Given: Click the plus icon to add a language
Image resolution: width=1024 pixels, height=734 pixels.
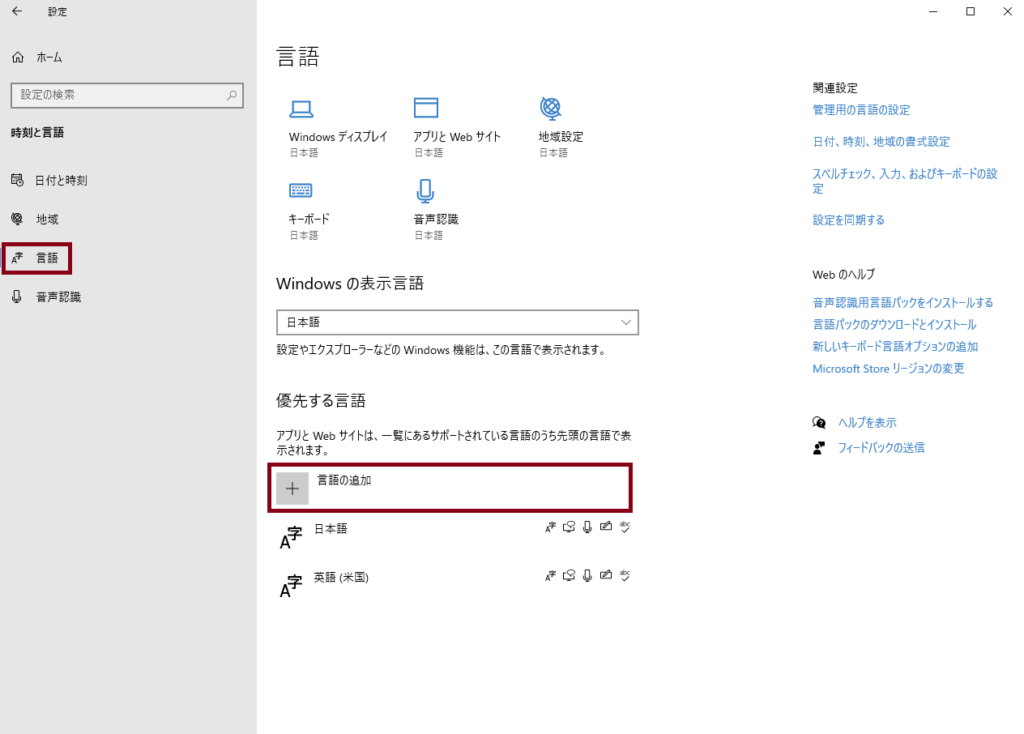Looking at the screenshot, I should 292,488.
